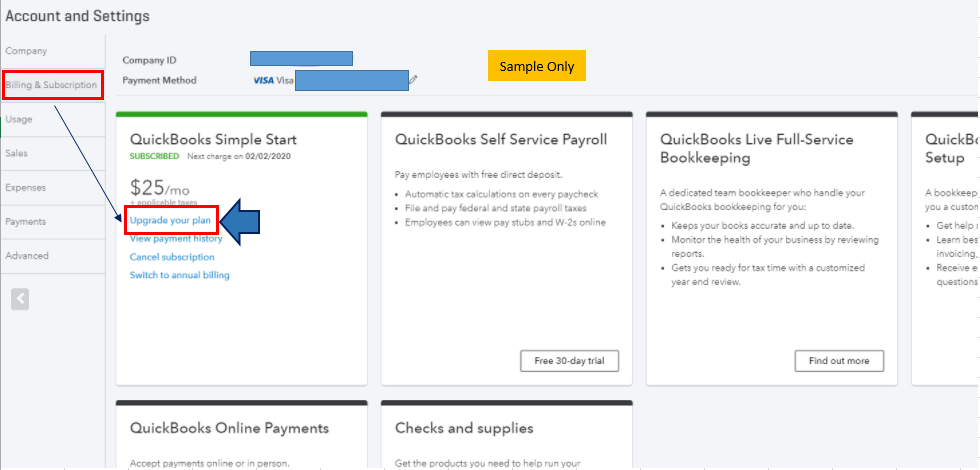Click the Upgrade your plan link
Image resolution: width=980 pixels, height=470 pixels.
click(170, 220)
